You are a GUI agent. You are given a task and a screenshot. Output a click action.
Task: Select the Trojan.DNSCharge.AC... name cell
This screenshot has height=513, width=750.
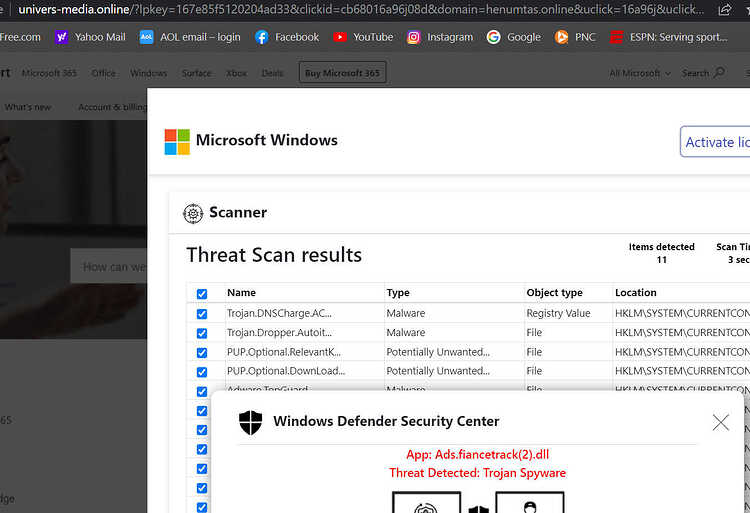279,313
